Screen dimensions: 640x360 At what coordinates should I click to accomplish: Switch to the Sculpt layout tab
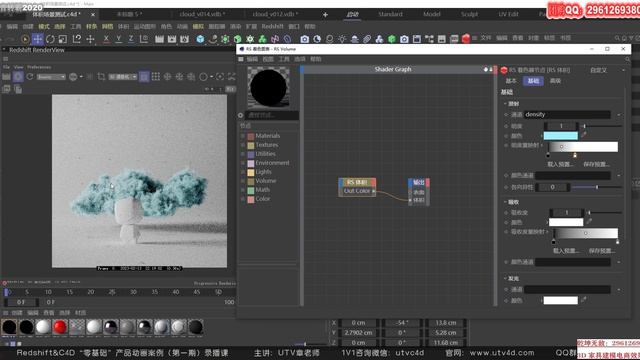(469, 14)
